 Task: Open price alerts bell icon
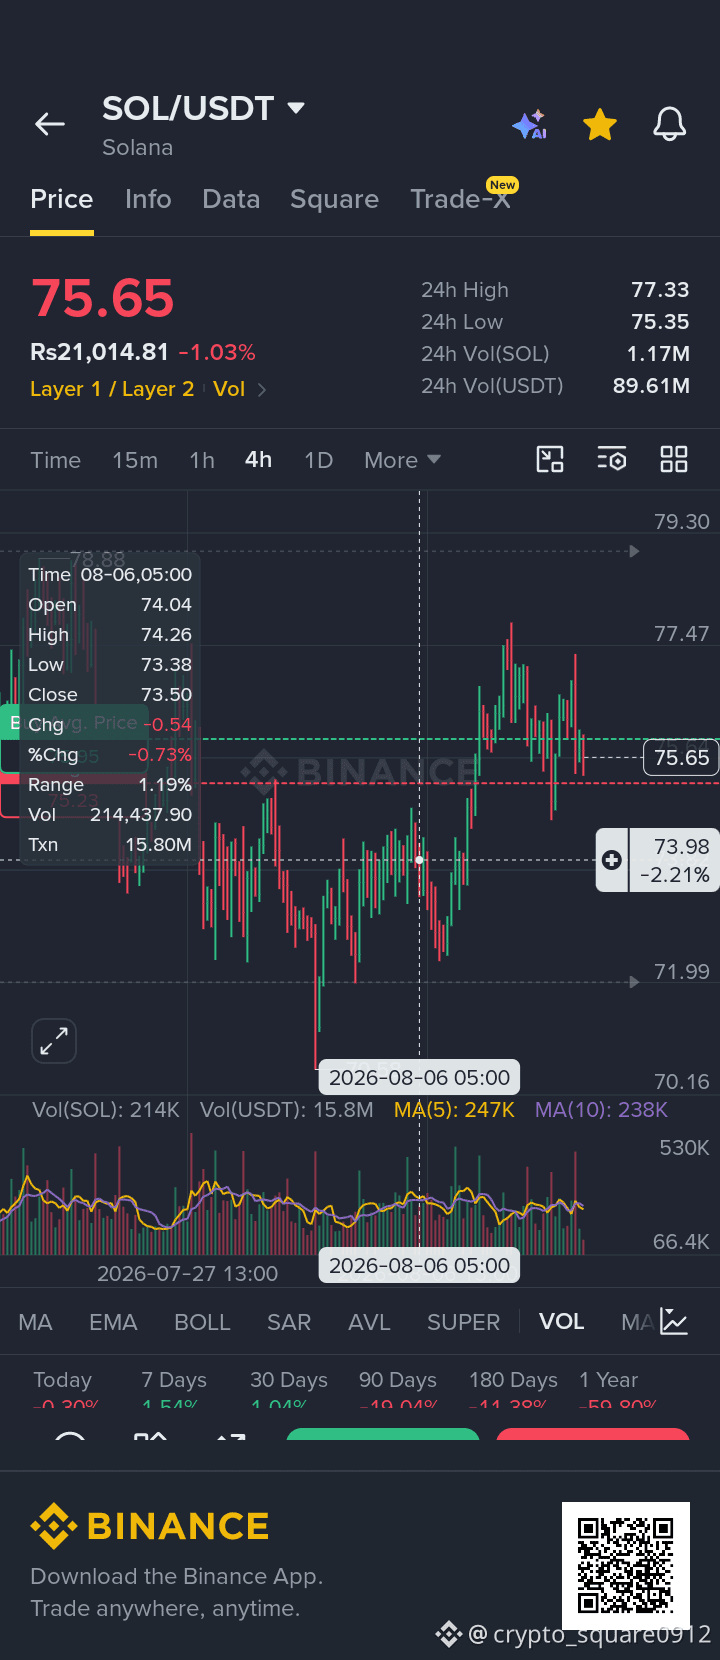pyautogui.click(x=670, y=124)
